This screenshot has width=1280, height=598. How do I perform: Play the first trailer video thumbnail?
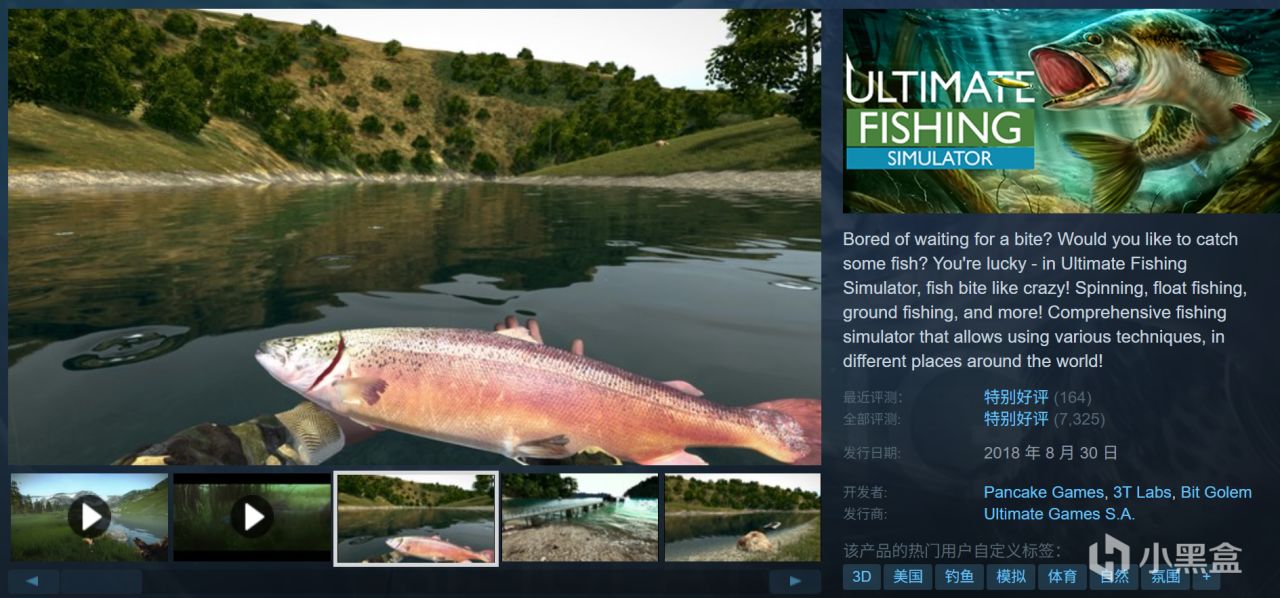tap(89, 517)
